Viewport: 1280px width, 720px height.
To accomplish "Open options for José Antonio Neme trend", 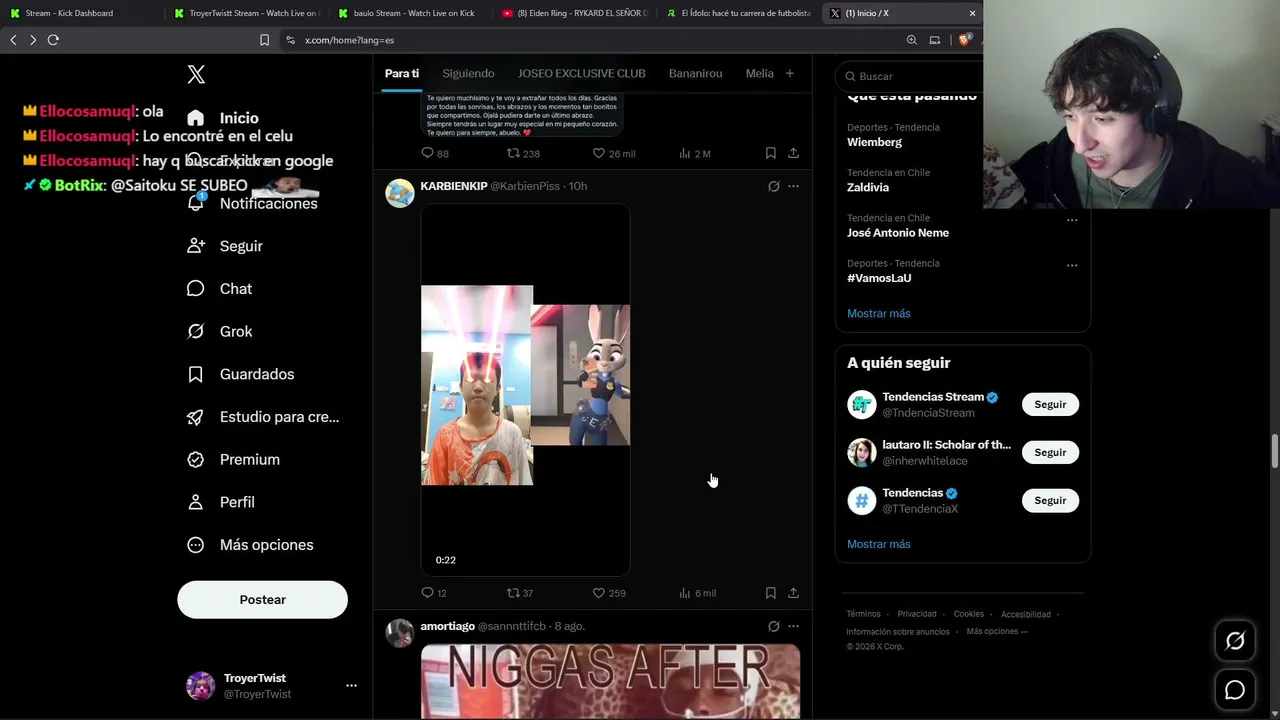I will (1072, 220).
